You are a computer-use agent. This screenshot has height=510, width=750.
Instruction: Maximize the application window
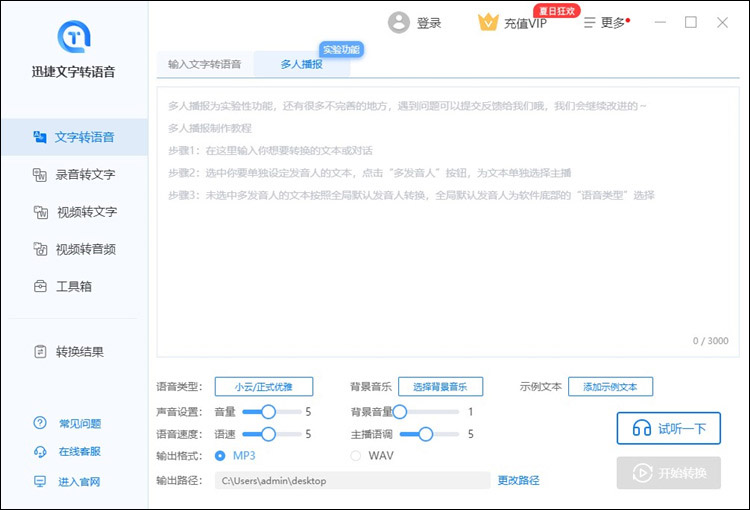(x=691, y=22)
